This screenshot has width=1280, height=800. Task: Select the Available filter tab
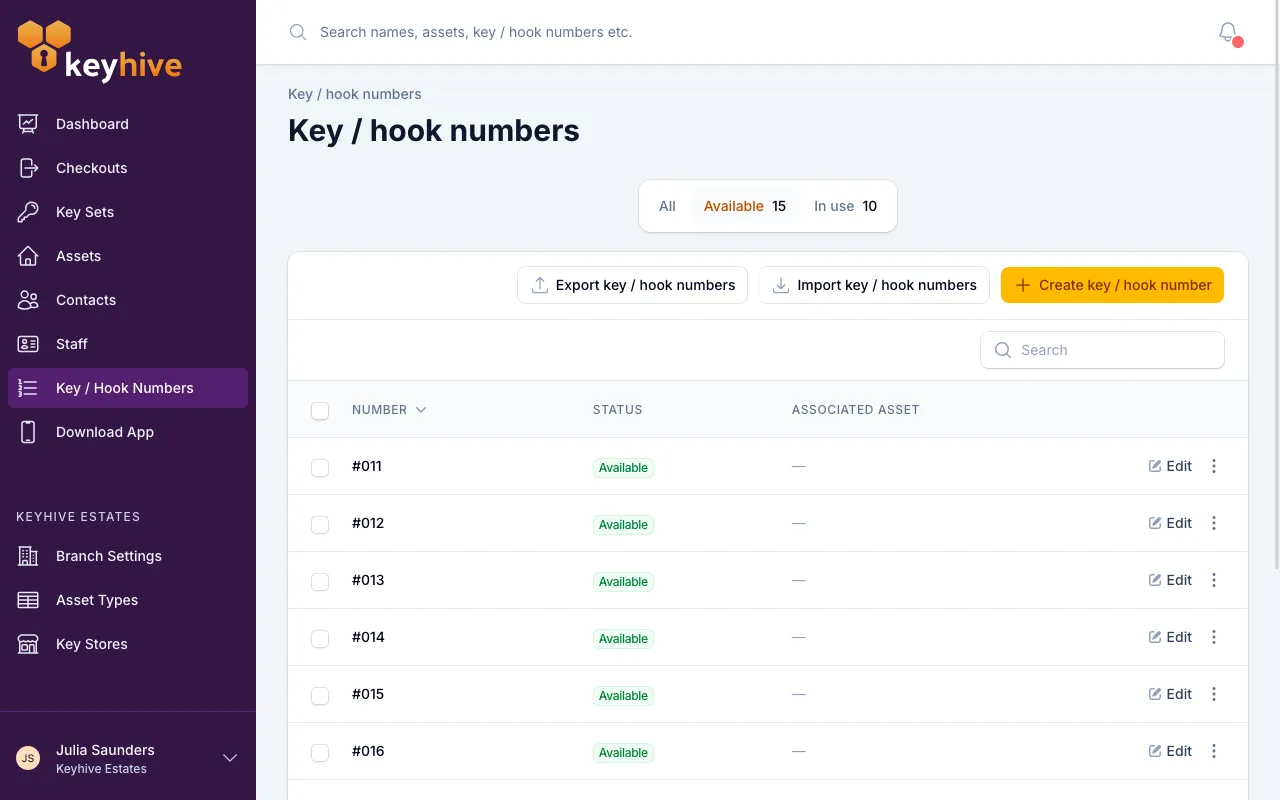click(x=745, y=206)
